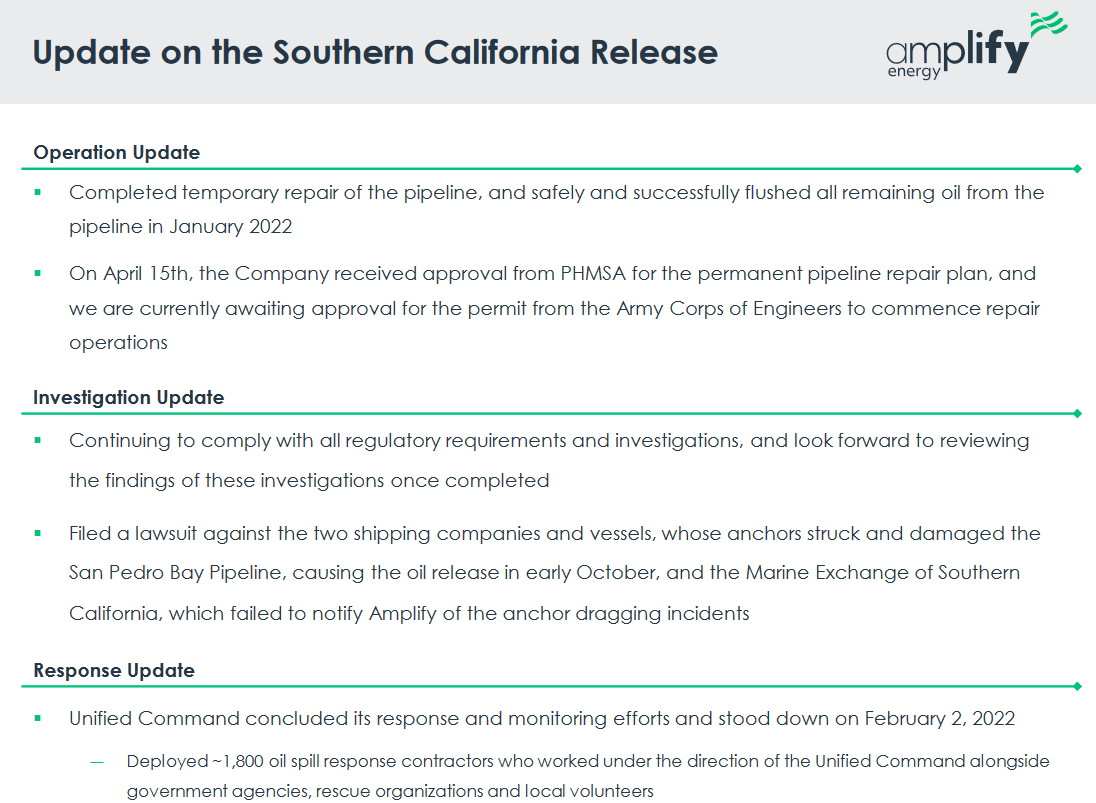Viewport: 1096px width, 803px height.
Task: Click the diamond ending the Operation Update line
Action: click(x=1077, y=168)
